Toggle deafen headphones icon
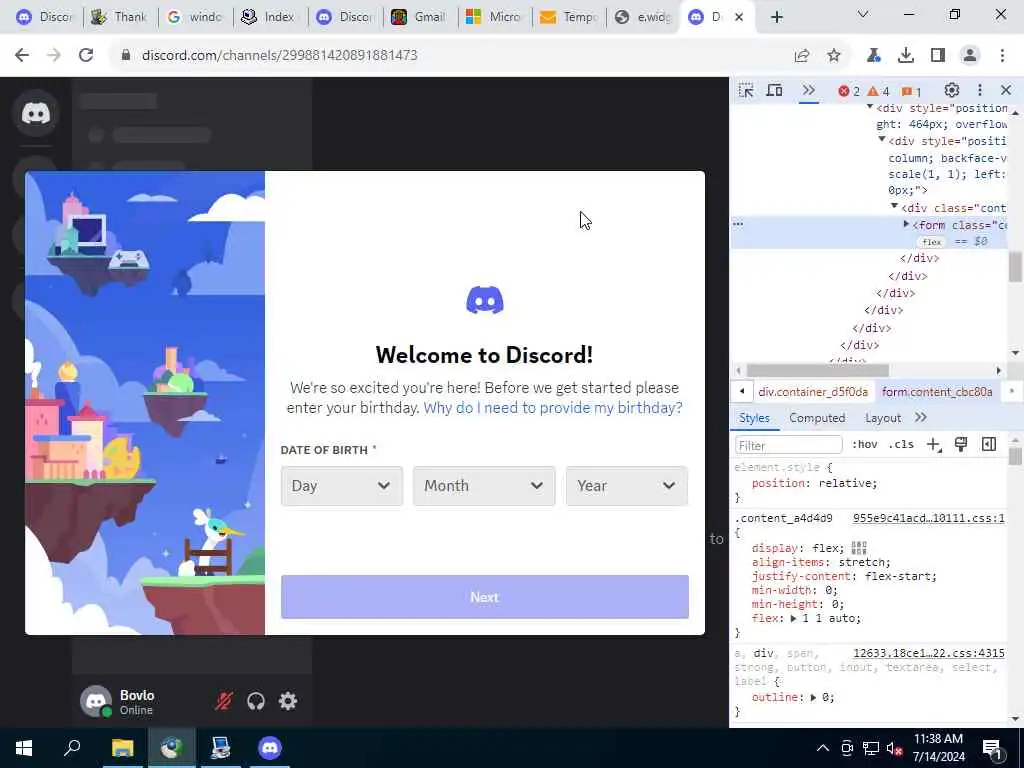 256,701
